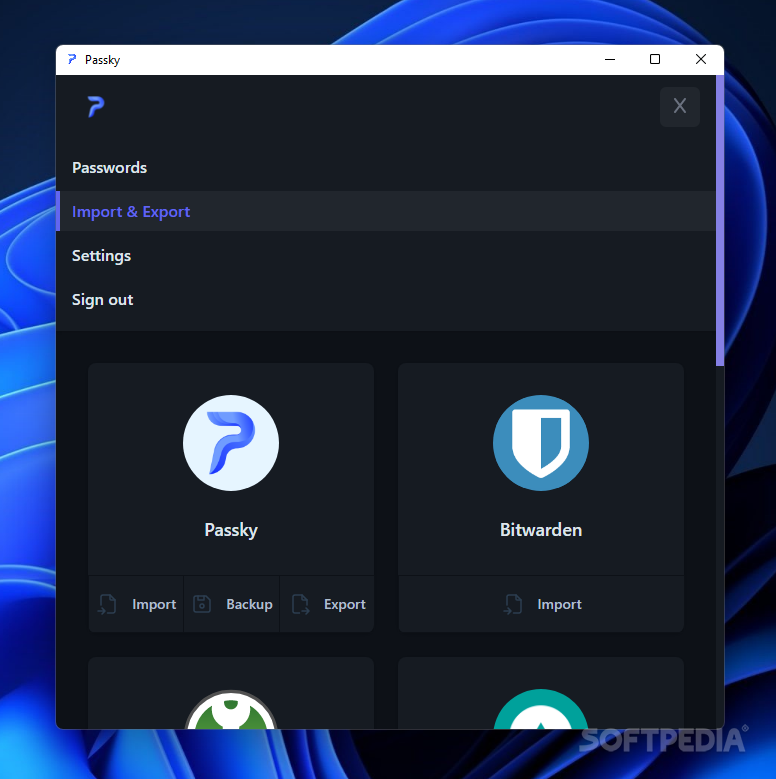Click the round Passky logo in the Passky card

point(231,443)
